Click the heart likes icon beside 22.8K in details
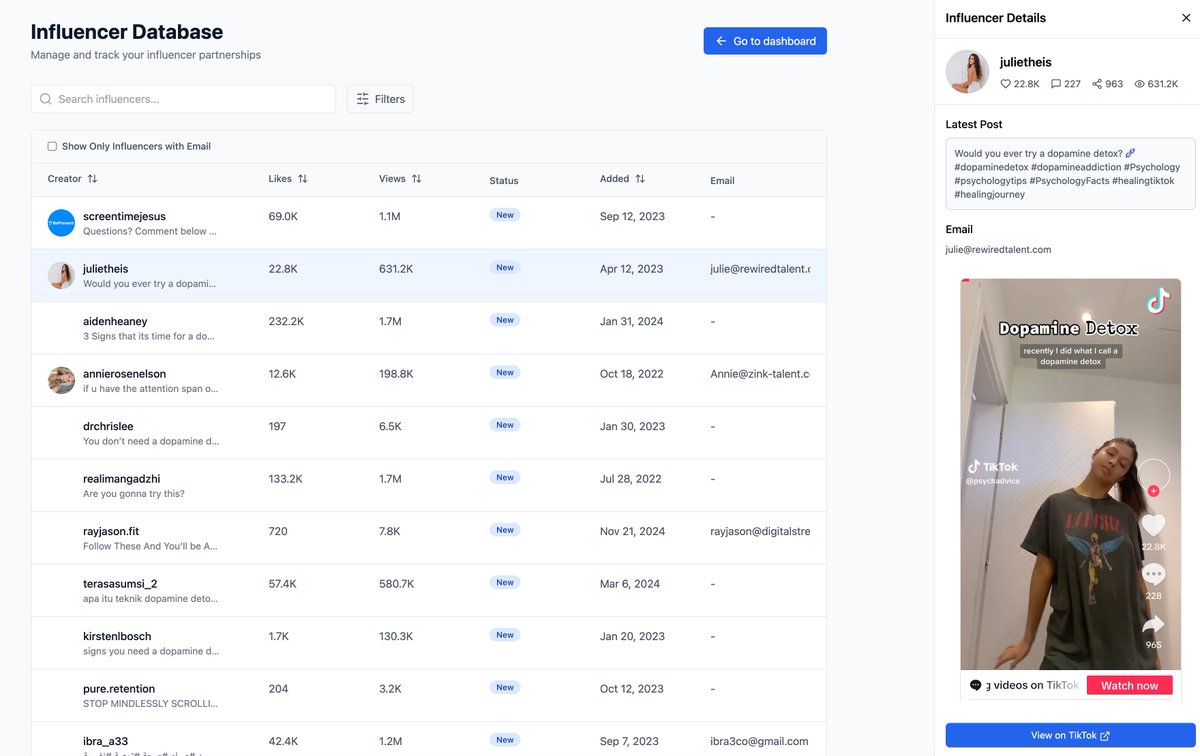 point(1006,84)
